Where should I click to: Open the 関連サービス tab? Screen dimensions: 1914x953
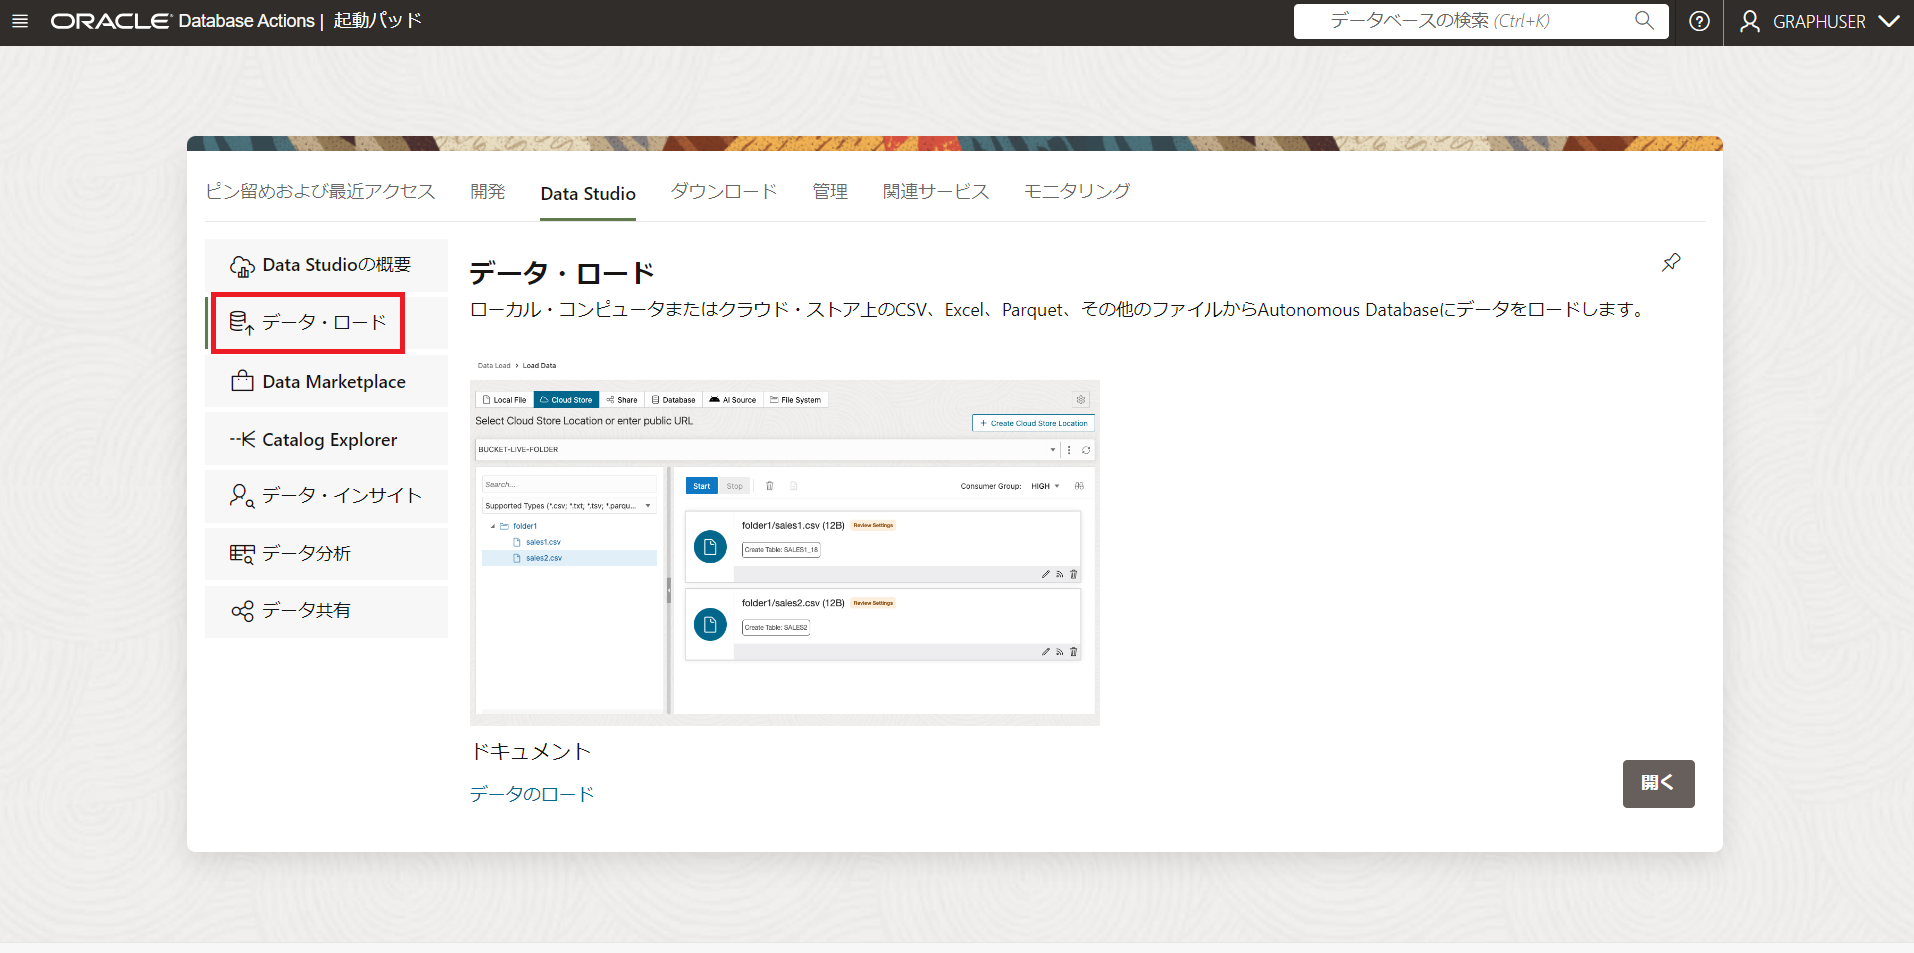[935, 192]
